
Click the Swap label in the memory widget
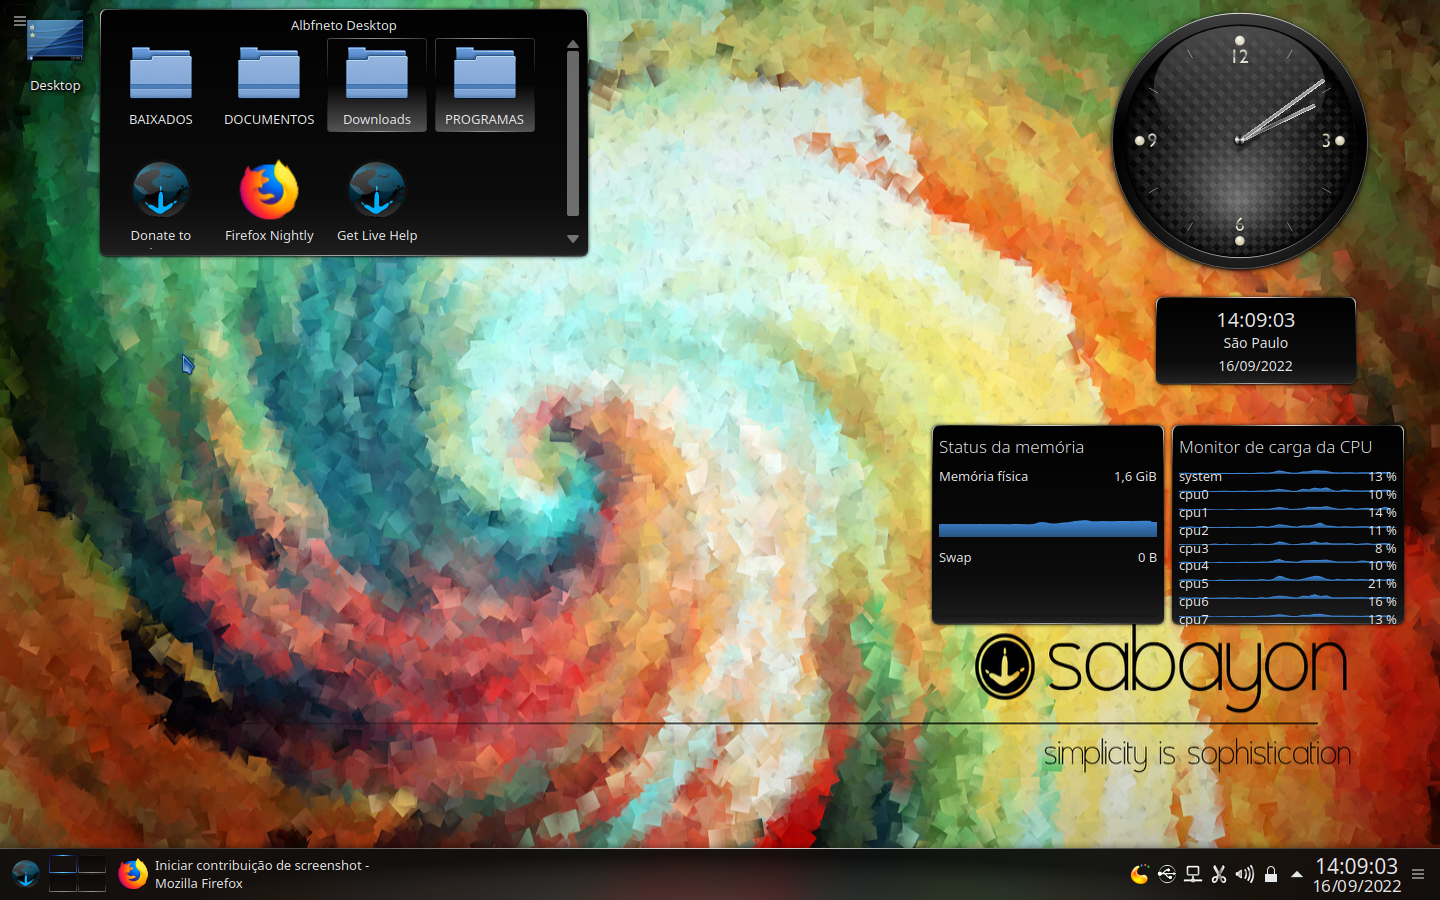click(x=955, y=558)
